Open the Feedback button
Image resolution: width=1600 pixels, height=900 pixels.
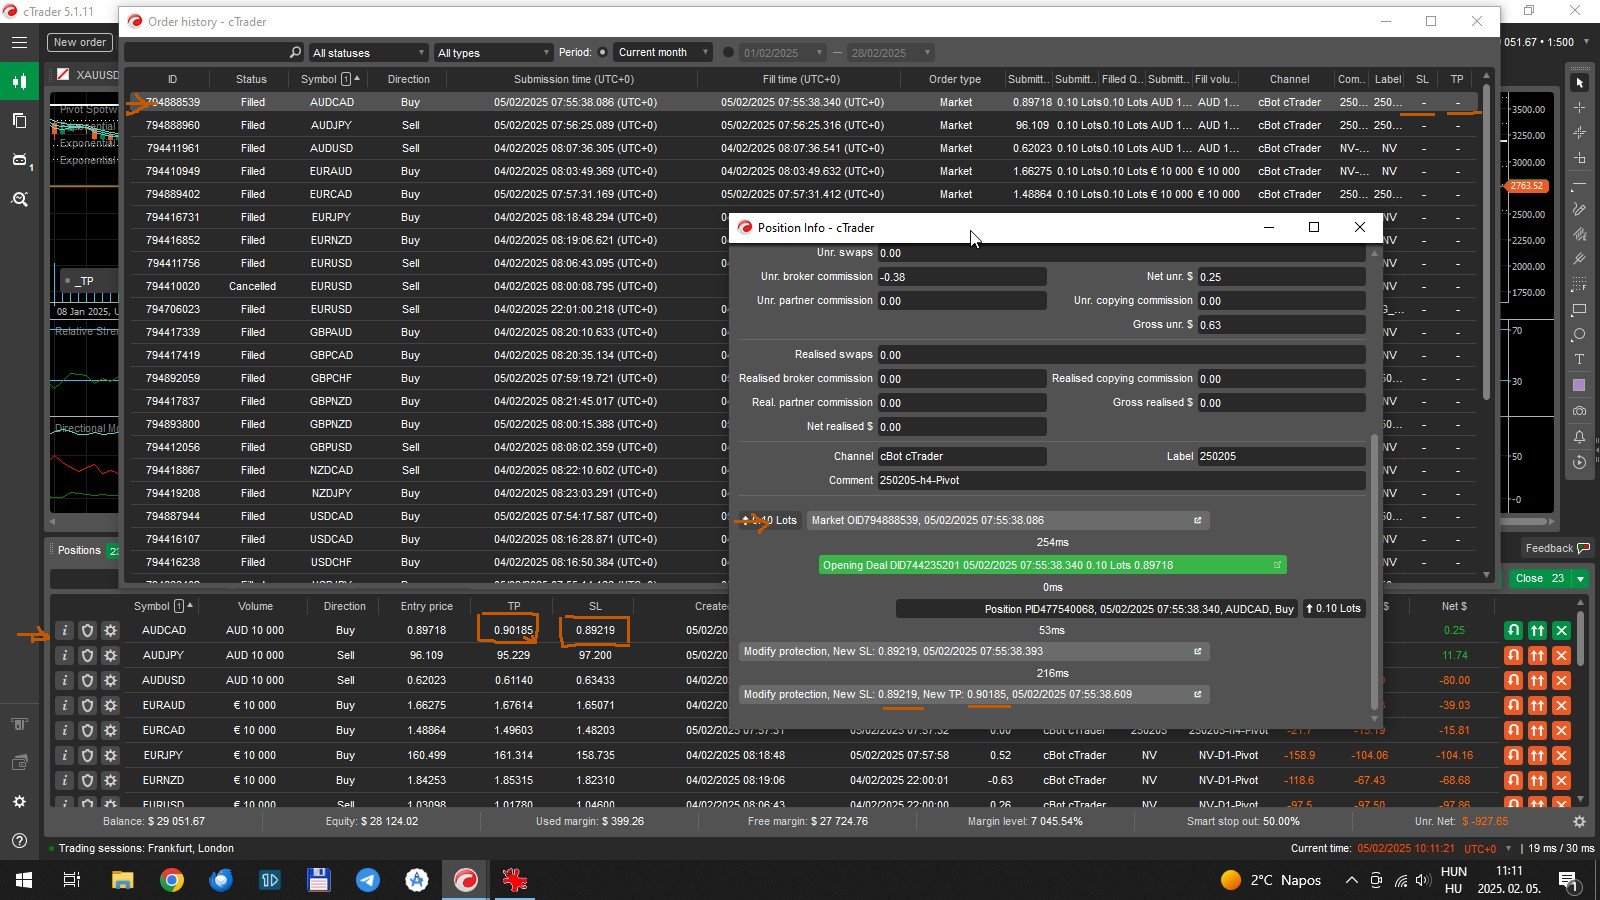pyautogui.click(x=1556, y=548)
